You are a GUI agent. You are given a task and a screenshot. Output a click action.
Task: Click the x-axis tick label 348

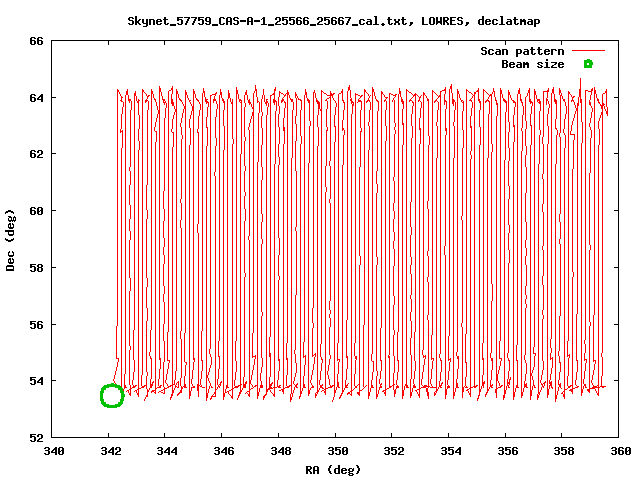pos(281,451)
